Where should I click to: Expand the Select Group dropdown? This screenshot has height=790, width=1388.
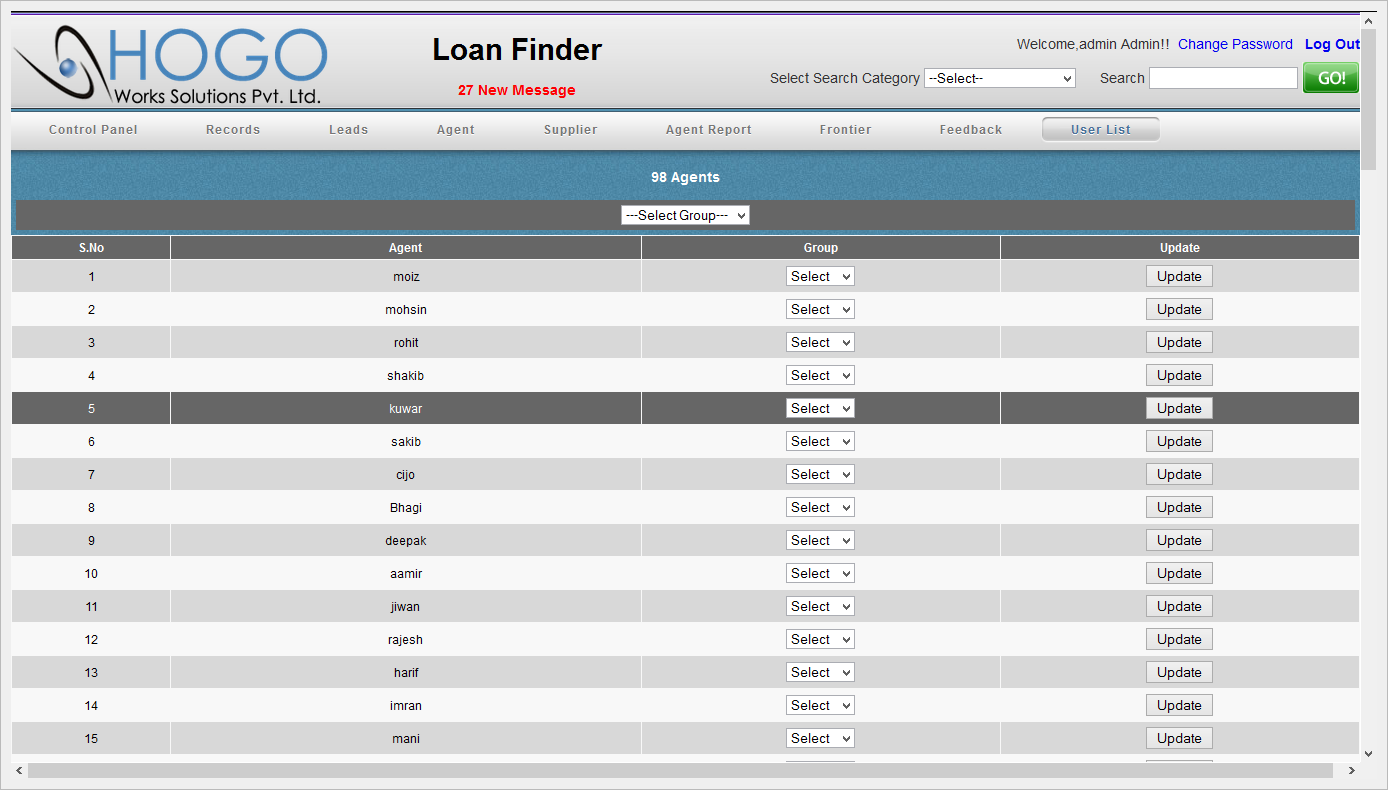point(685,215)
